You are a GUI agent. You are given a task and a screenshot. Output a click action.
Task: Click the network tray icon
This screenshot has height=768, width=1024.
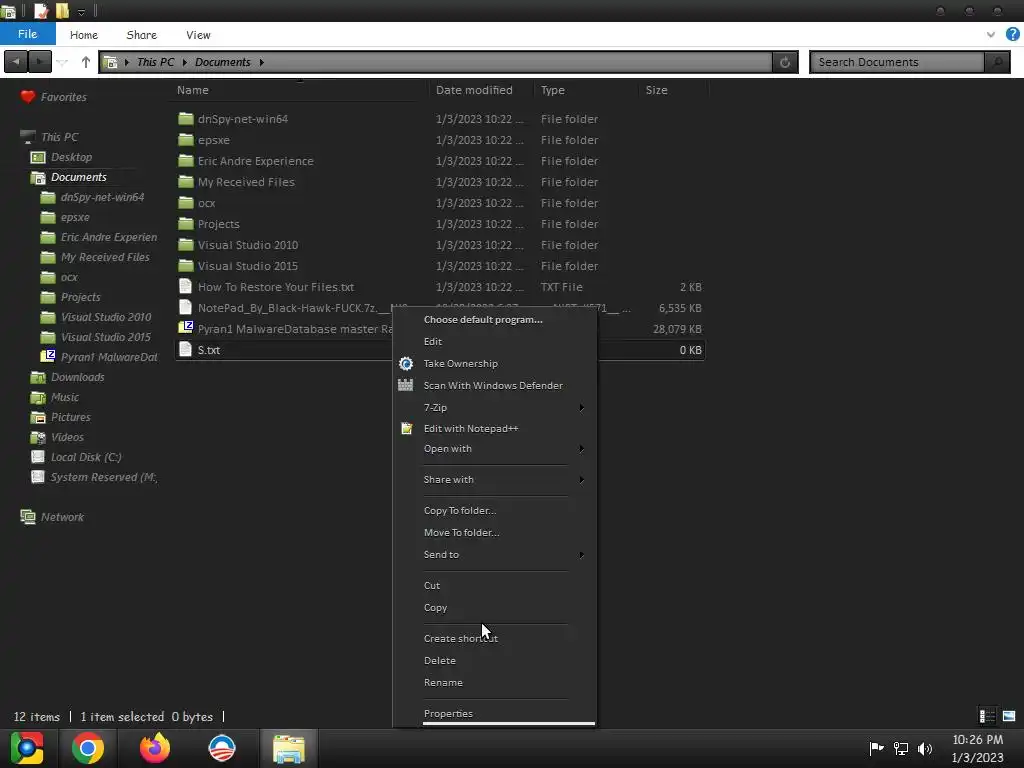(x=901, y=748)
